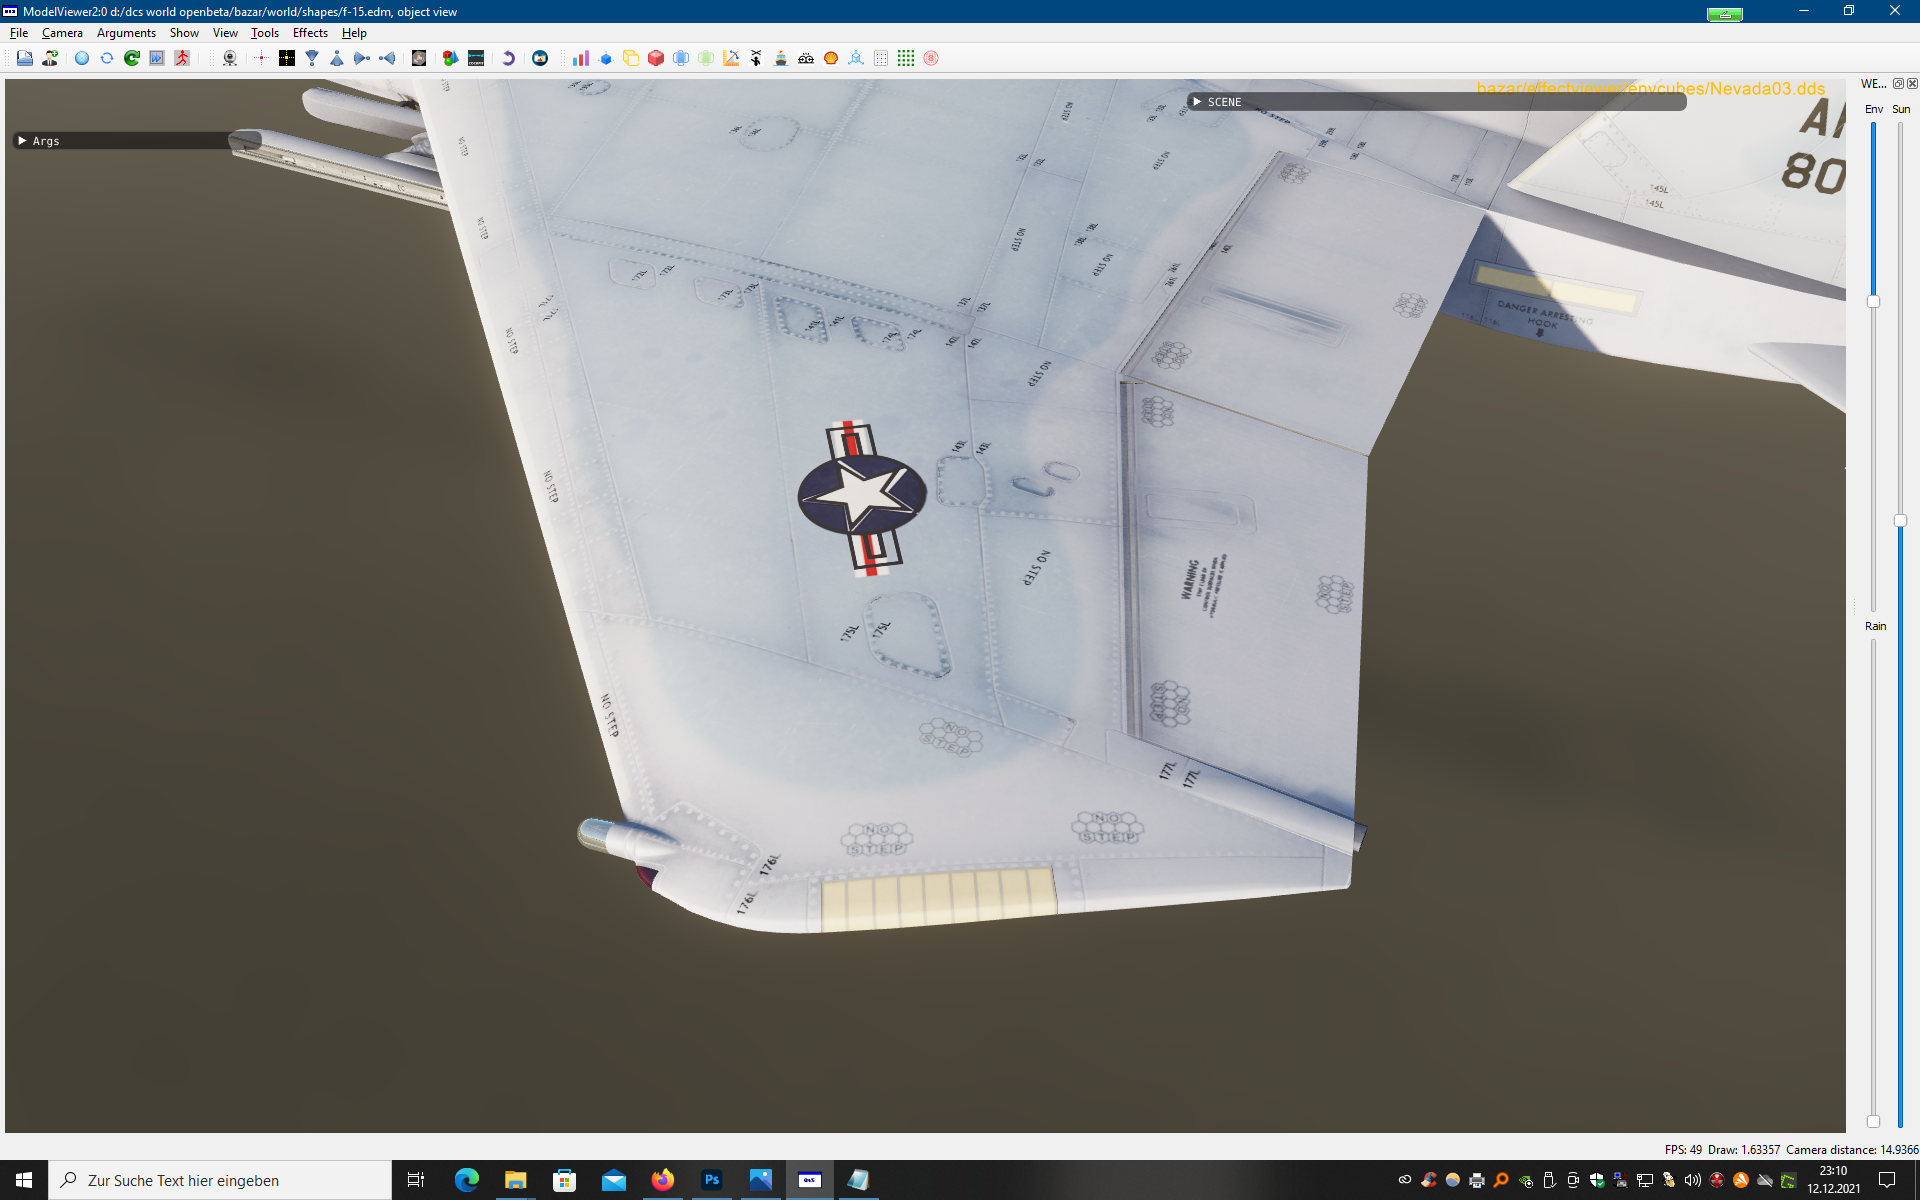
Task: Click the webcam icon in toolbar
Action: 230,58
